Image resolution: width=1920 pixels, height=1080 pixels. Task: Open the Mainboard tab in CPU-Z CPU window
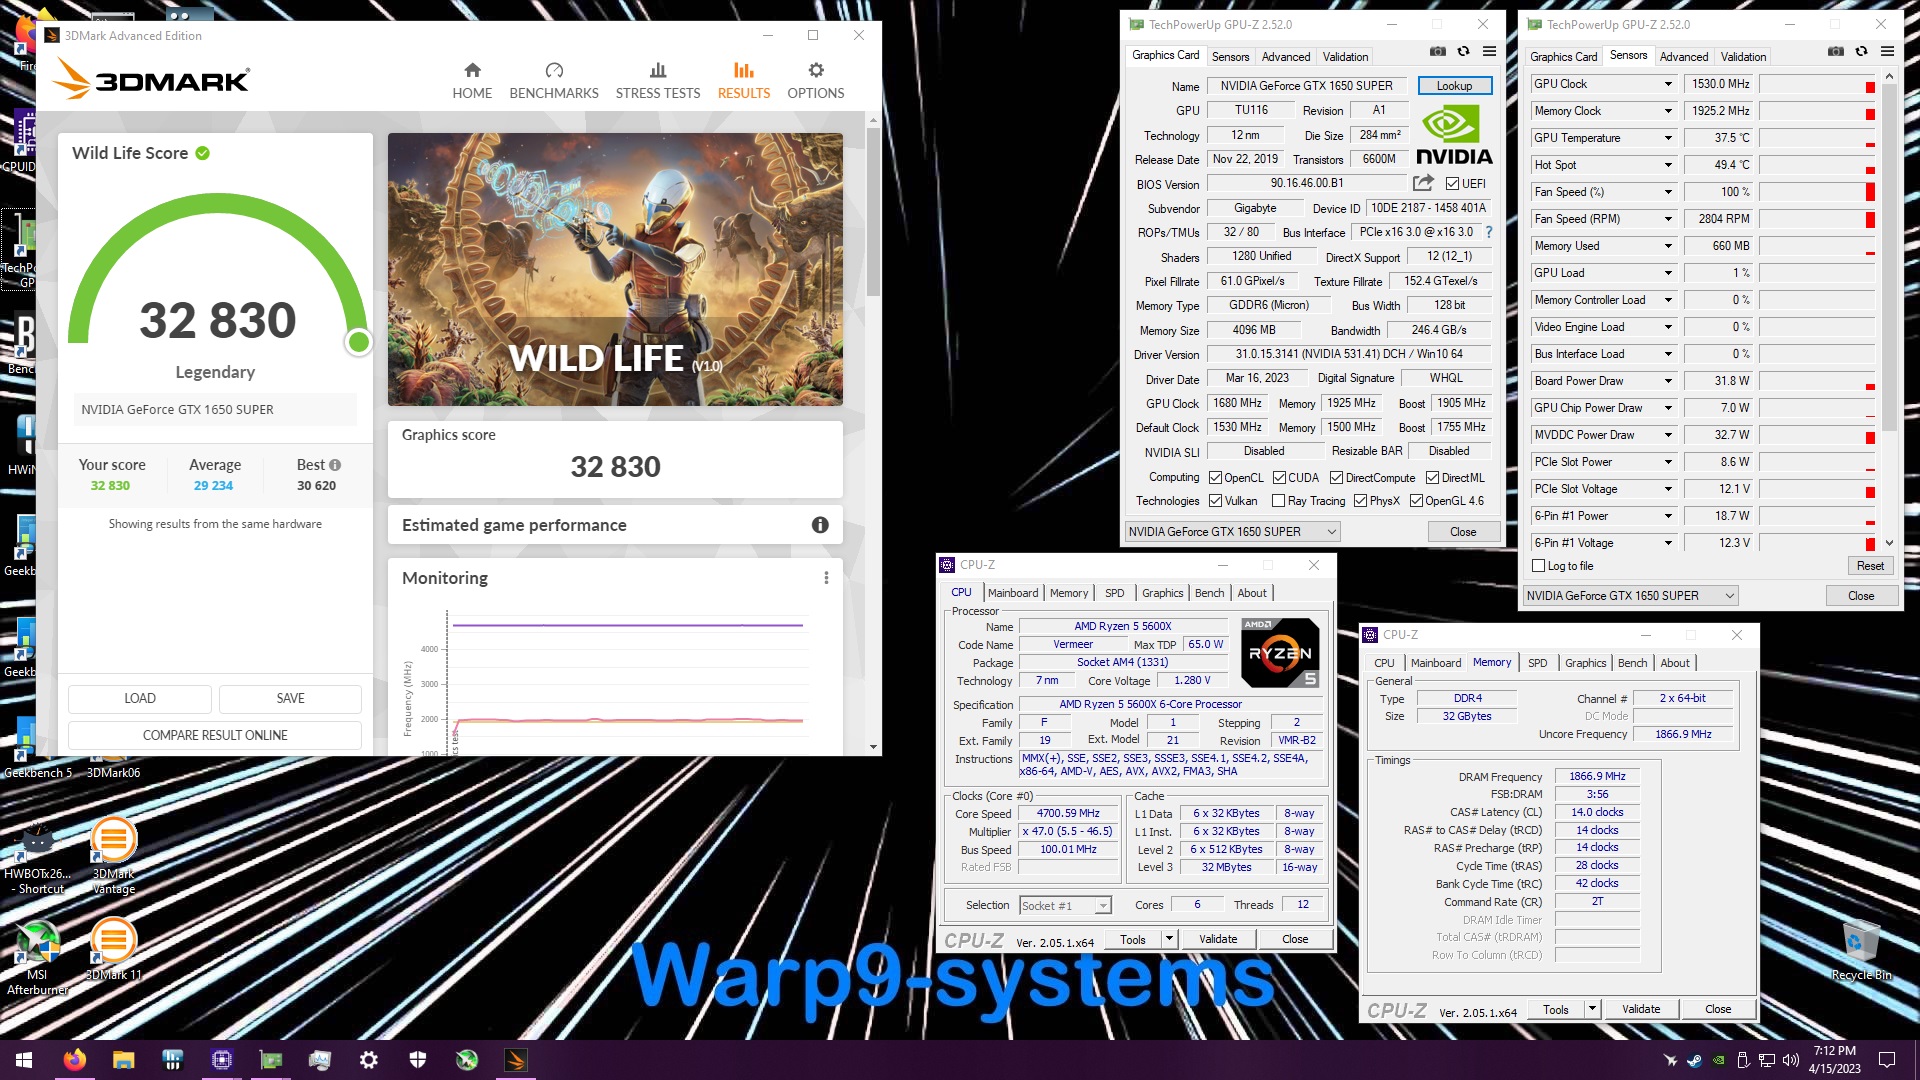[x=1013, y=593]
